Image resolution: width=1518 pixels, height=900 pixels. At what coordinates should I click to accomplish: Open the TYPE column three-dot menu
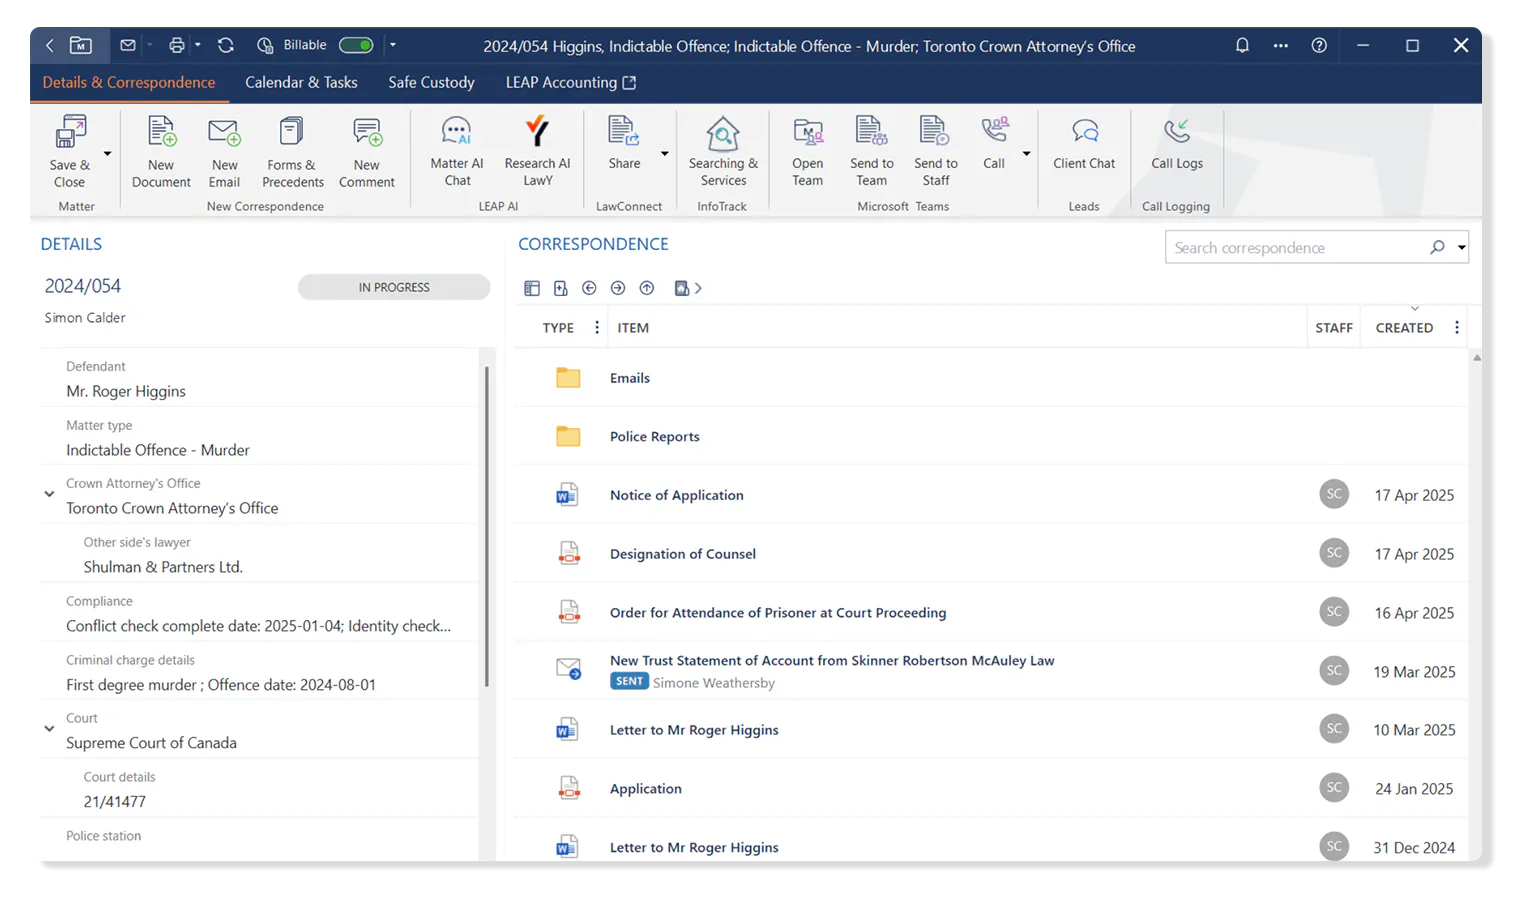[597, 327]
